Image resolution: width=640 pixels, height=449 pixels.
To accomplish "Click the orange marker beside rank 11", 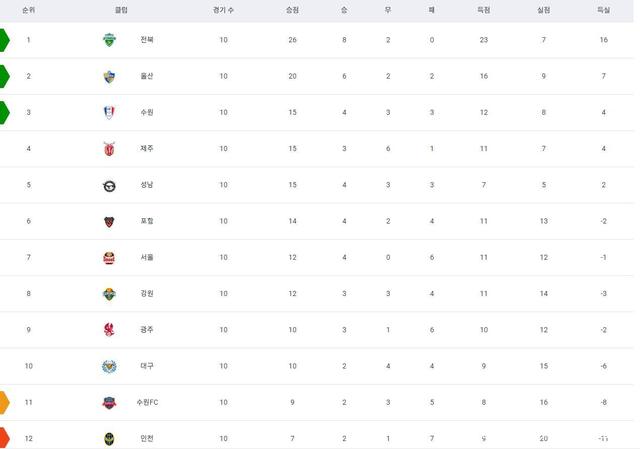I will (4, 402).
